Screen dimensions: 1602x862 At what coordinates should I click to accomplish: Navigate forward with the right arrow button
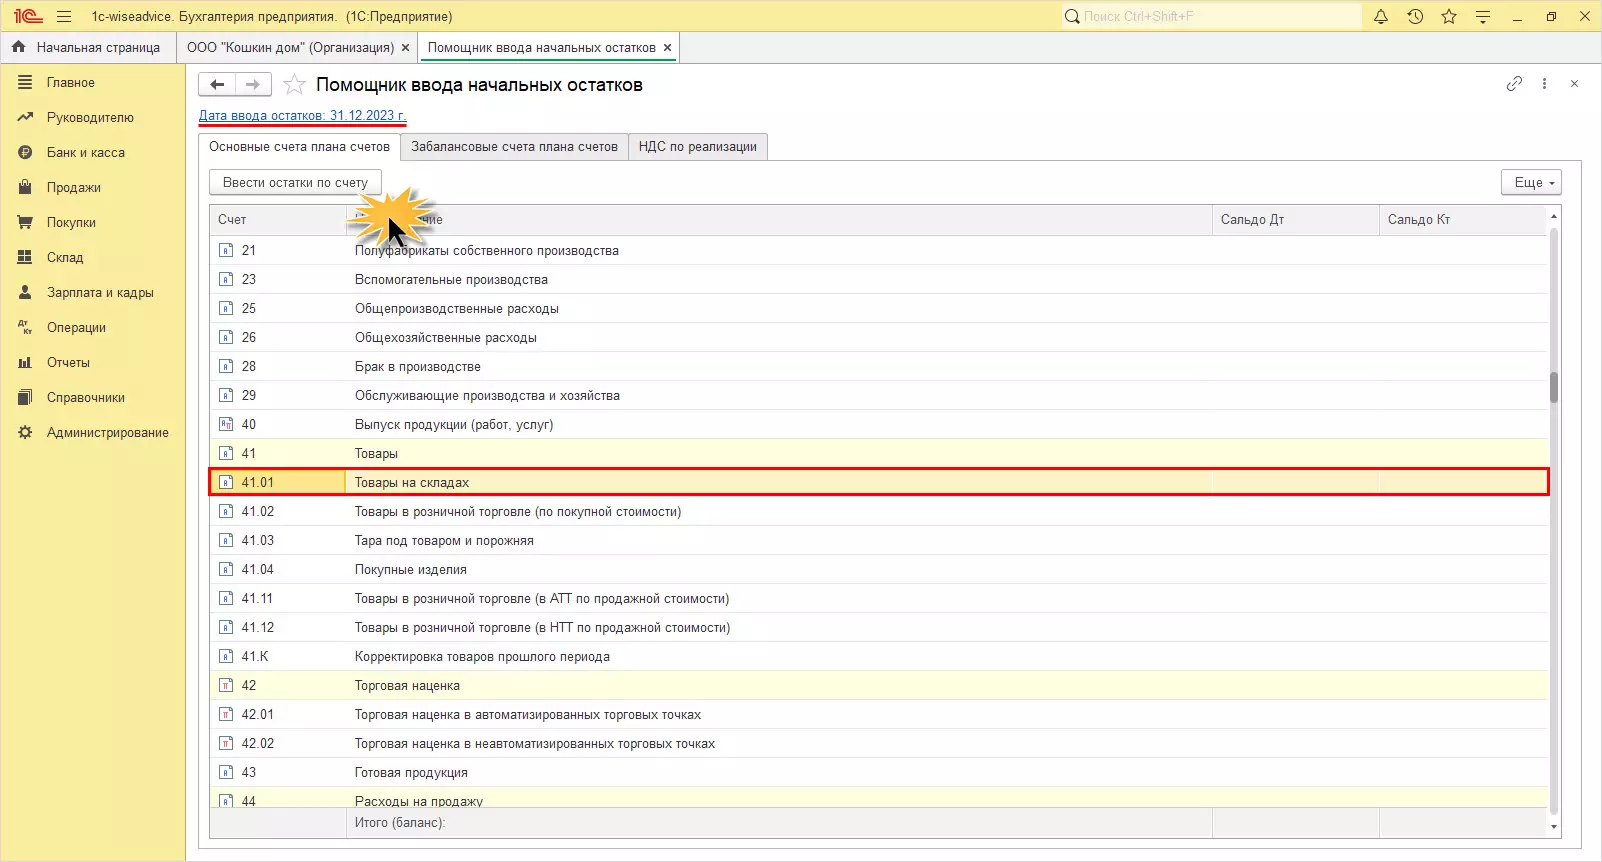[253, 85]
